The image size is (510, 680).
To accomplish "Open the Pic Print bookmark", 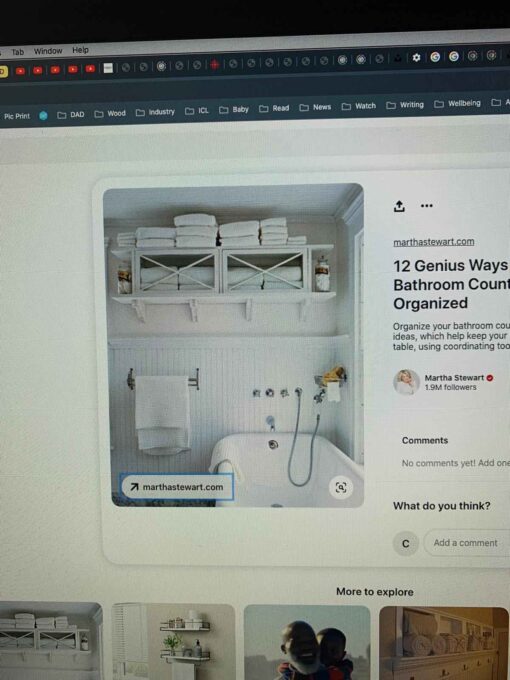I will (16, 116).
